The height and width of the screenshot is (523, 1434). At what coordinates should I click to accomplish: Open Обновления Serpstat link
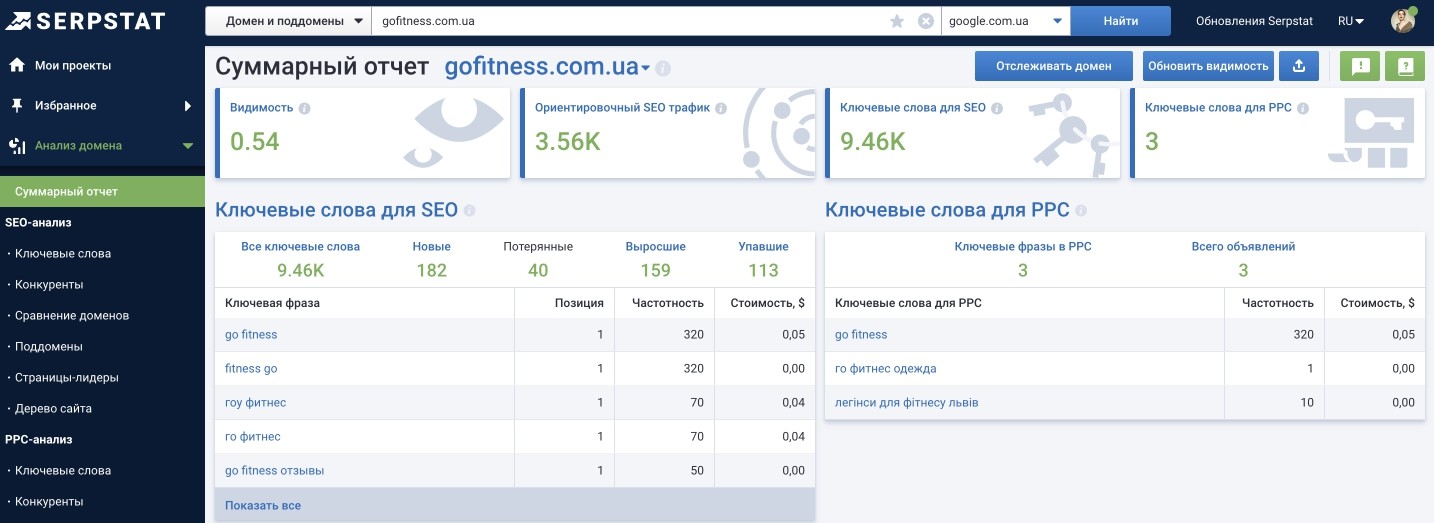1255,21
